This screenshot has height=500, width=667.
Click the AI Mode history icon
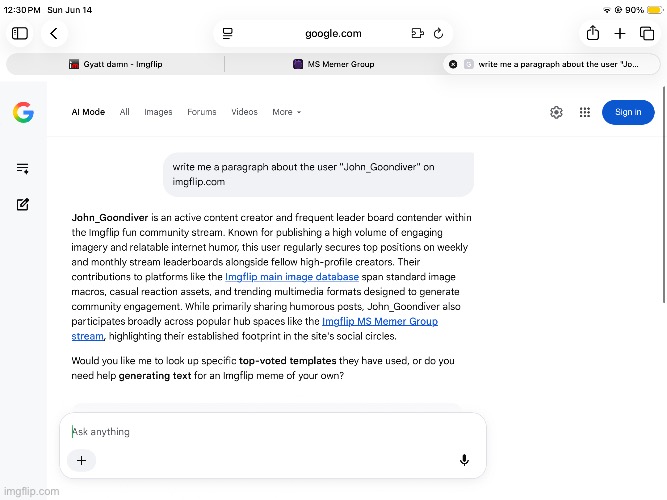tap(23, 169)
